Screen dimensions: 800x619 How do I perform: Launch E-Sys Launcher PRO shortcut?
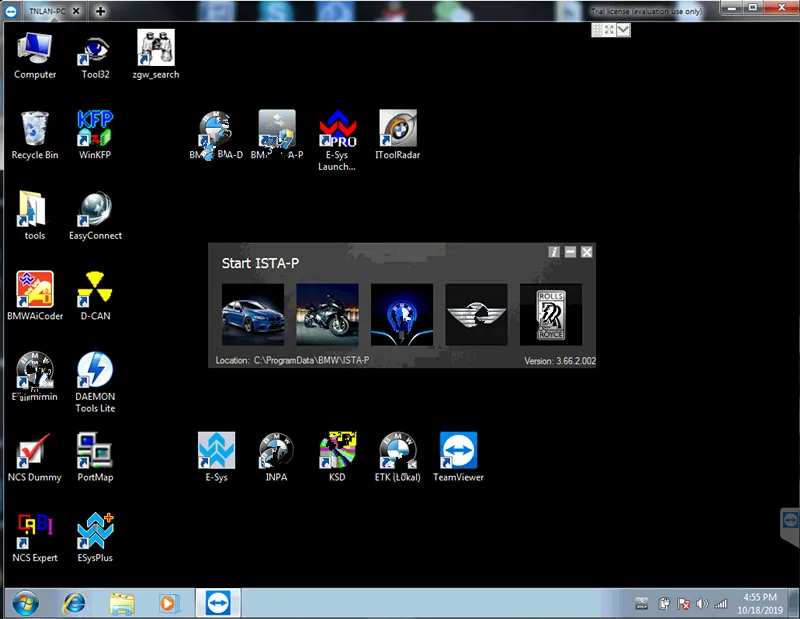coord(337,141)
